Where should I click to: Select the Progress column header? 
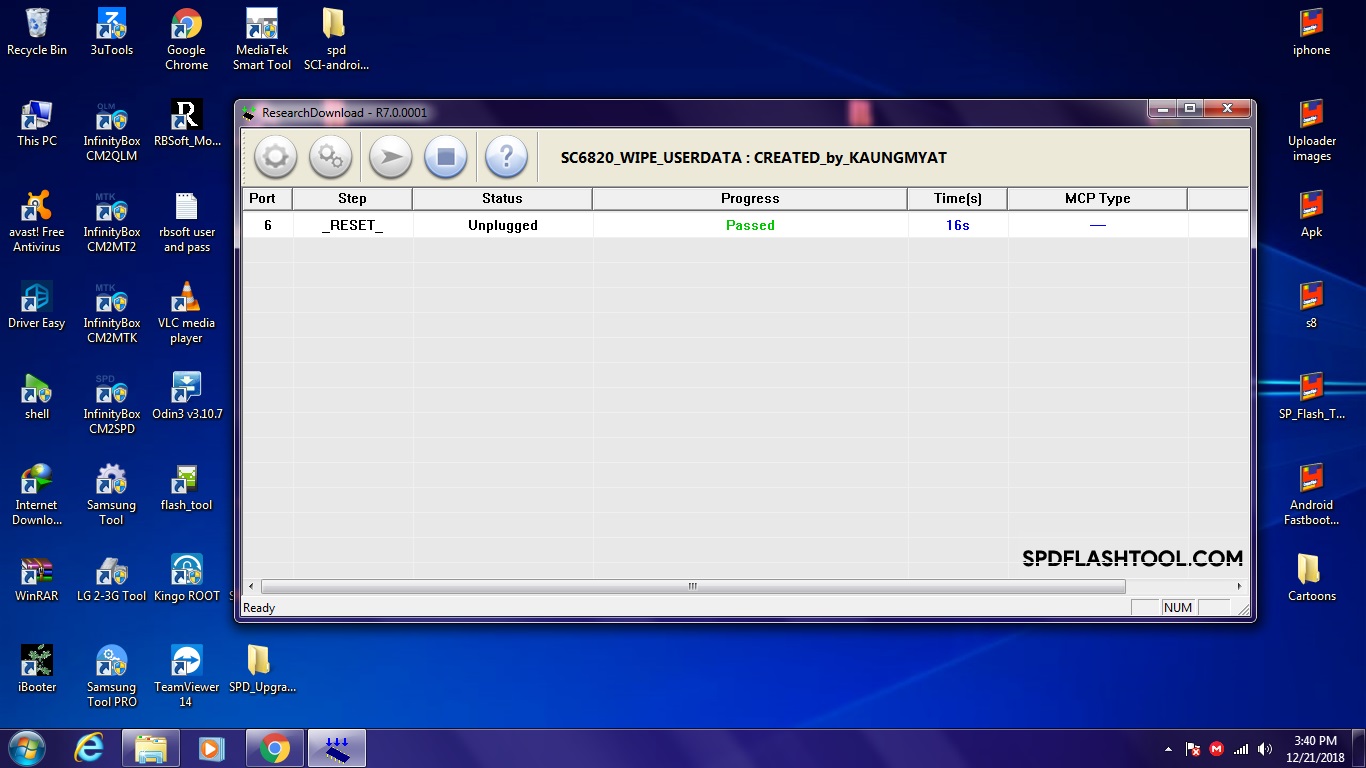(750, 199)
